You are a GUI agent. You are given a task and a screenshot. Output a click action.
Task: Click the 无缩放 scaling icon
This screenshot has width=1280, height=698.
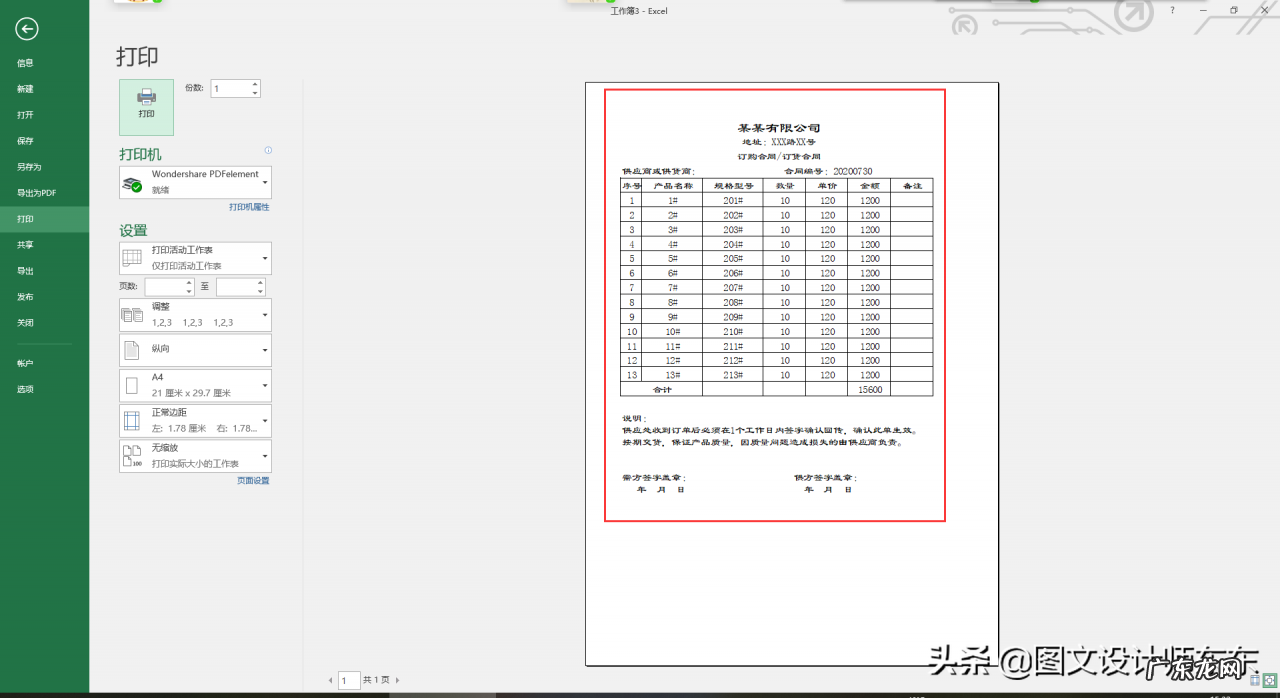[x=131, y=453]
